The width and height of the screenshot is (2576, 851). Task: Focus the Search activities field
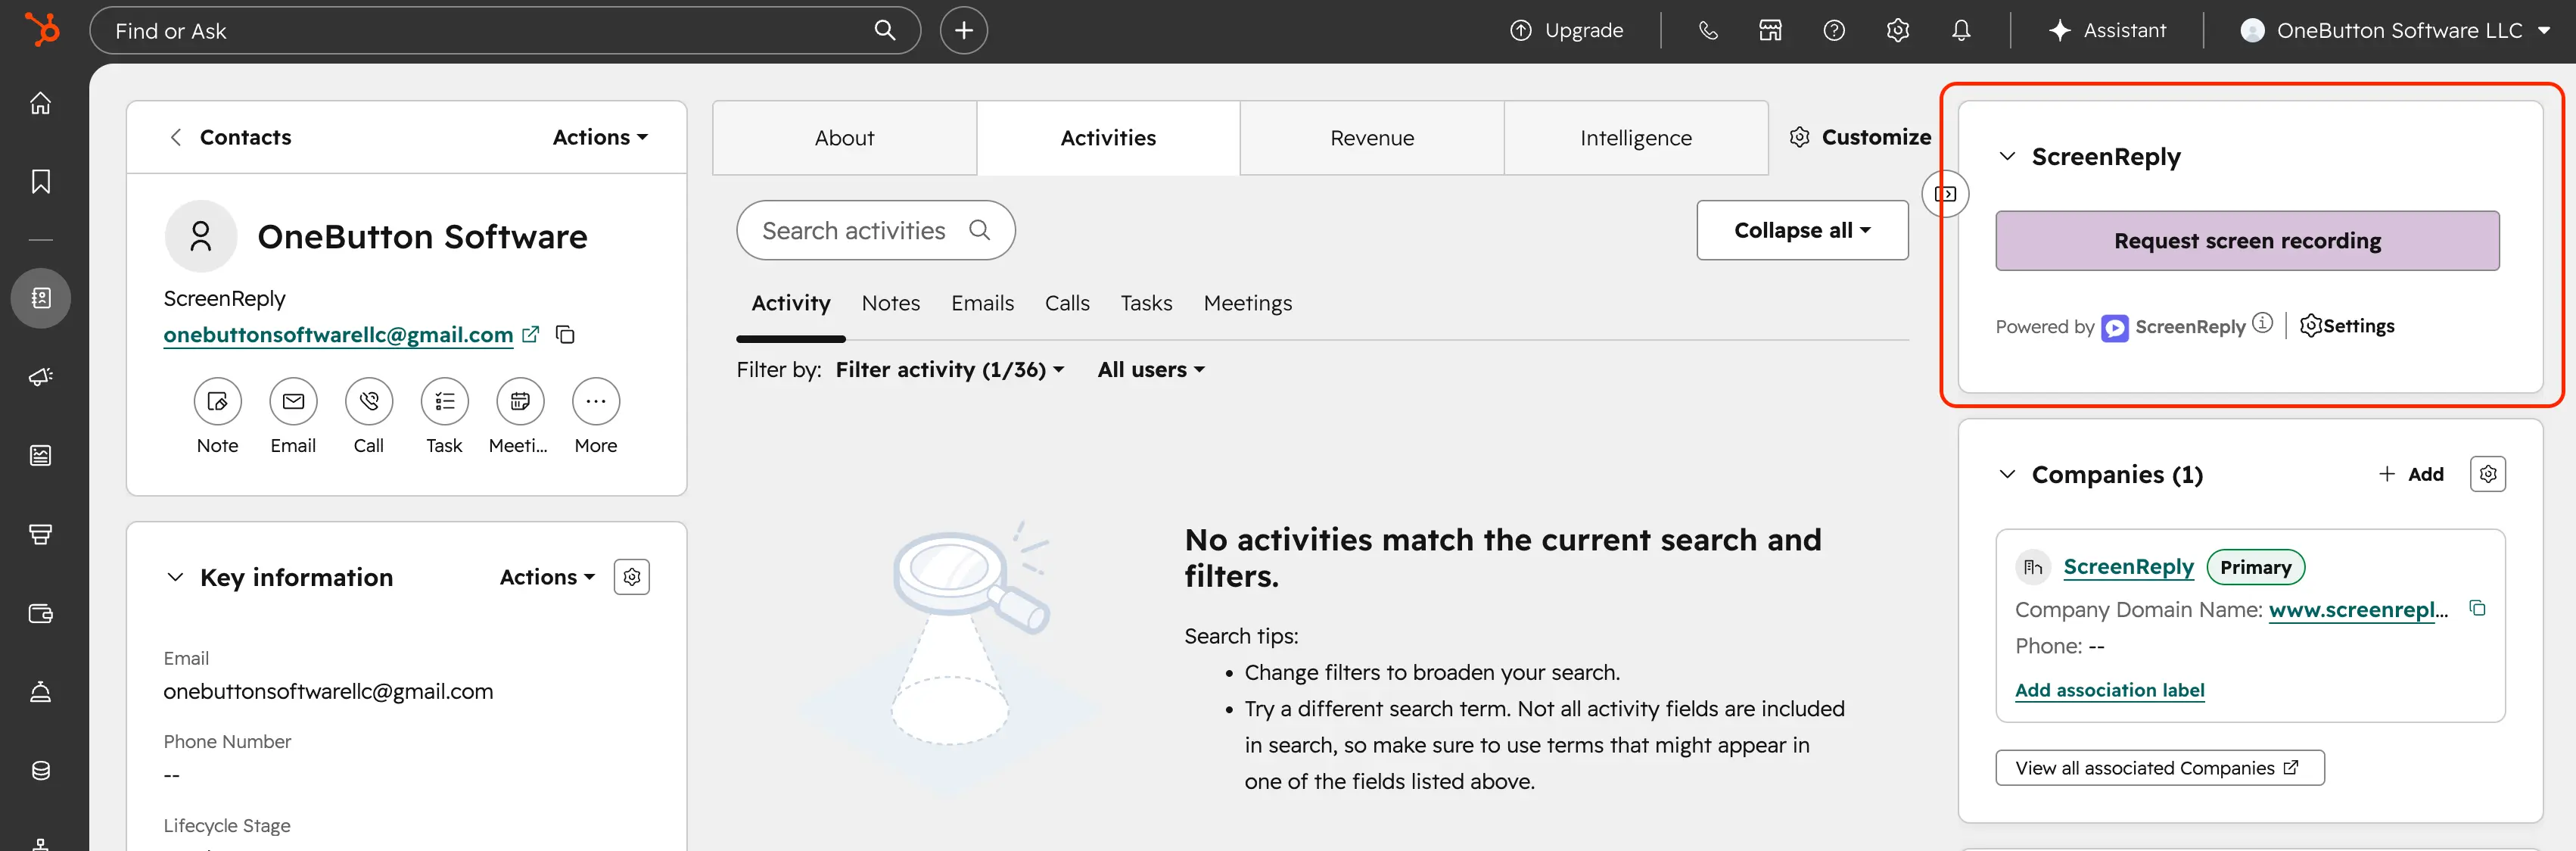tap(876, 230)
